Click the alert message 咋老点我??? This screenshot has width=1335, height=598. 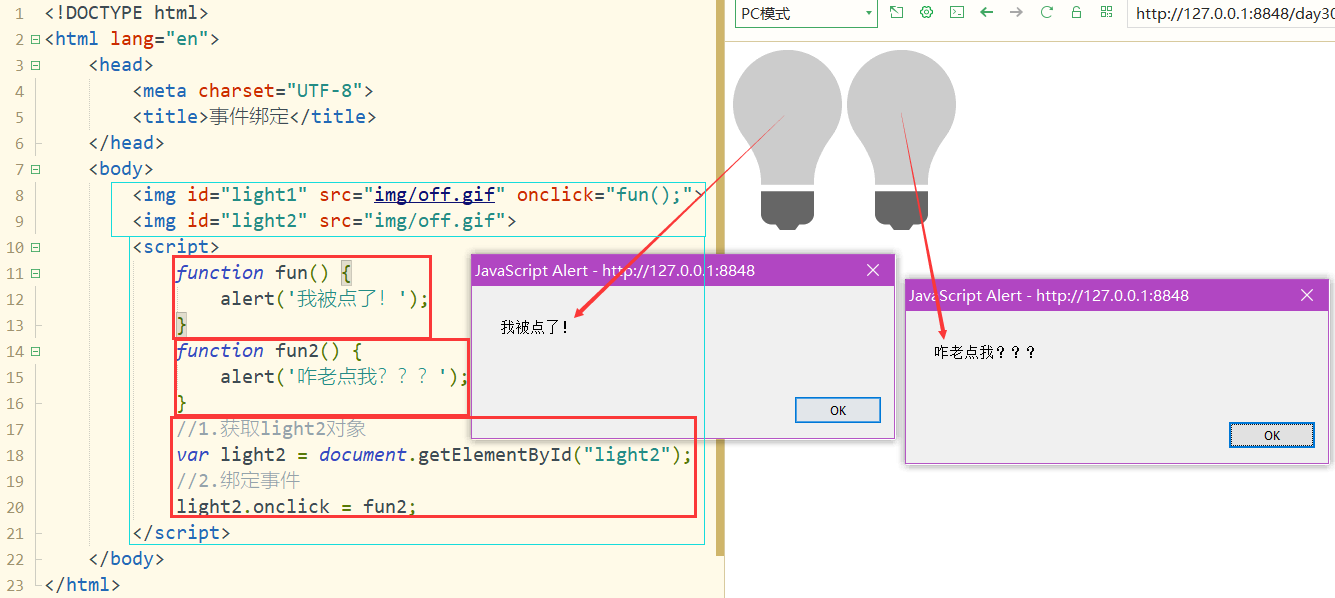point(985,352)
